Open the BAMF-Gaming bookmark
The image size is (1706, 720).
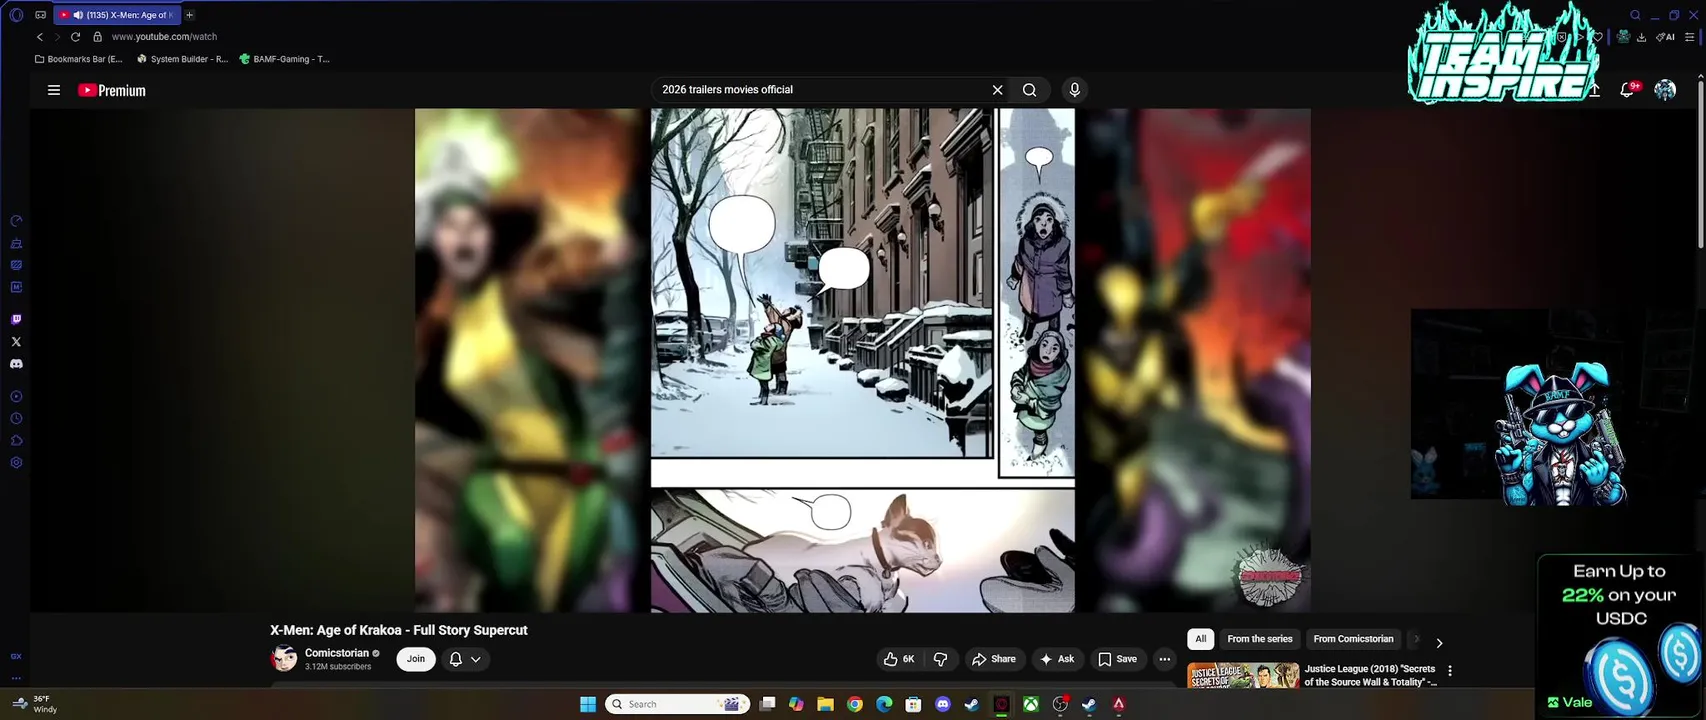[x=284, y=59]
